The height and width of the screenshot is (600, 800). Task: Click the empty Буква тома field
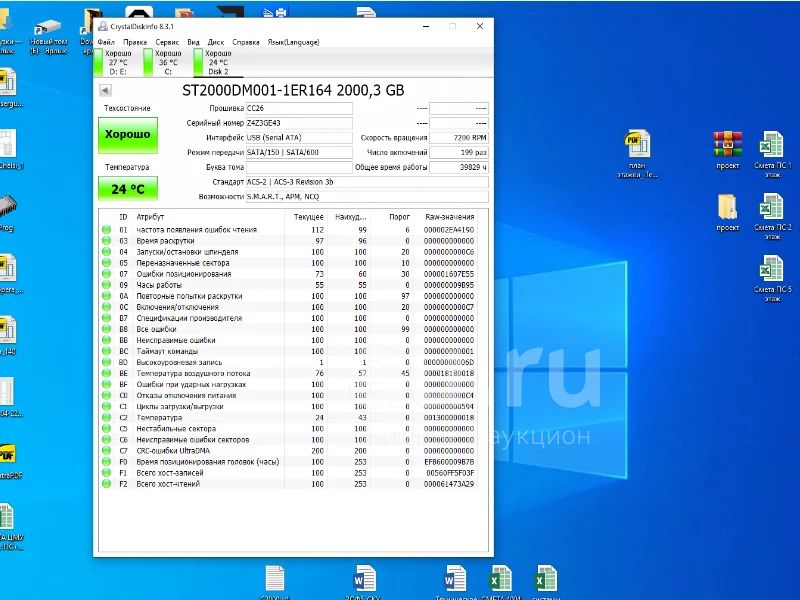pos(299,167)
